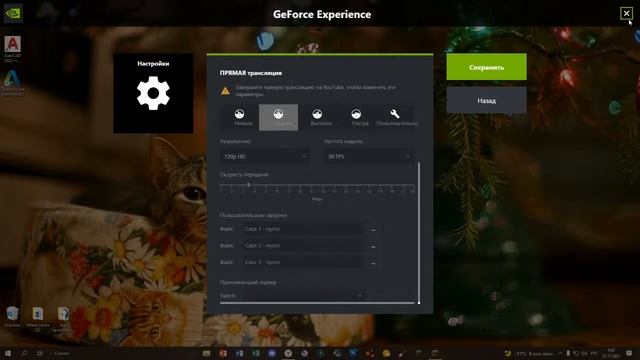Viewport: 640px width, 360px height.
Task: Open the notification center icon
Action: (629, 353)
